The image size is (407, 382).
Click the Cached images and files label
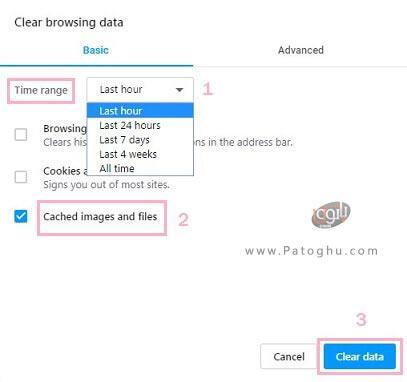tap(100, 217)
